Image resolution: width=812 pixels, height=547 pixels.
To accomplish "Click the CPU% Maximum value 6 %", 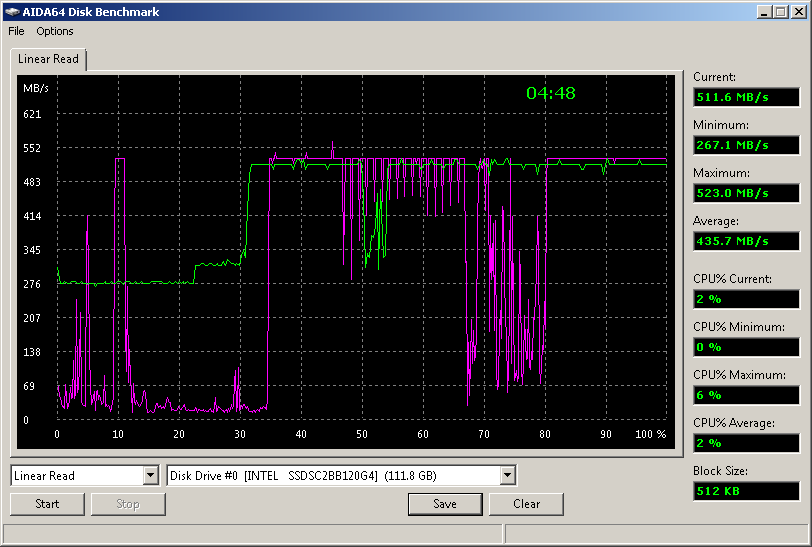I will click(746, 395).
